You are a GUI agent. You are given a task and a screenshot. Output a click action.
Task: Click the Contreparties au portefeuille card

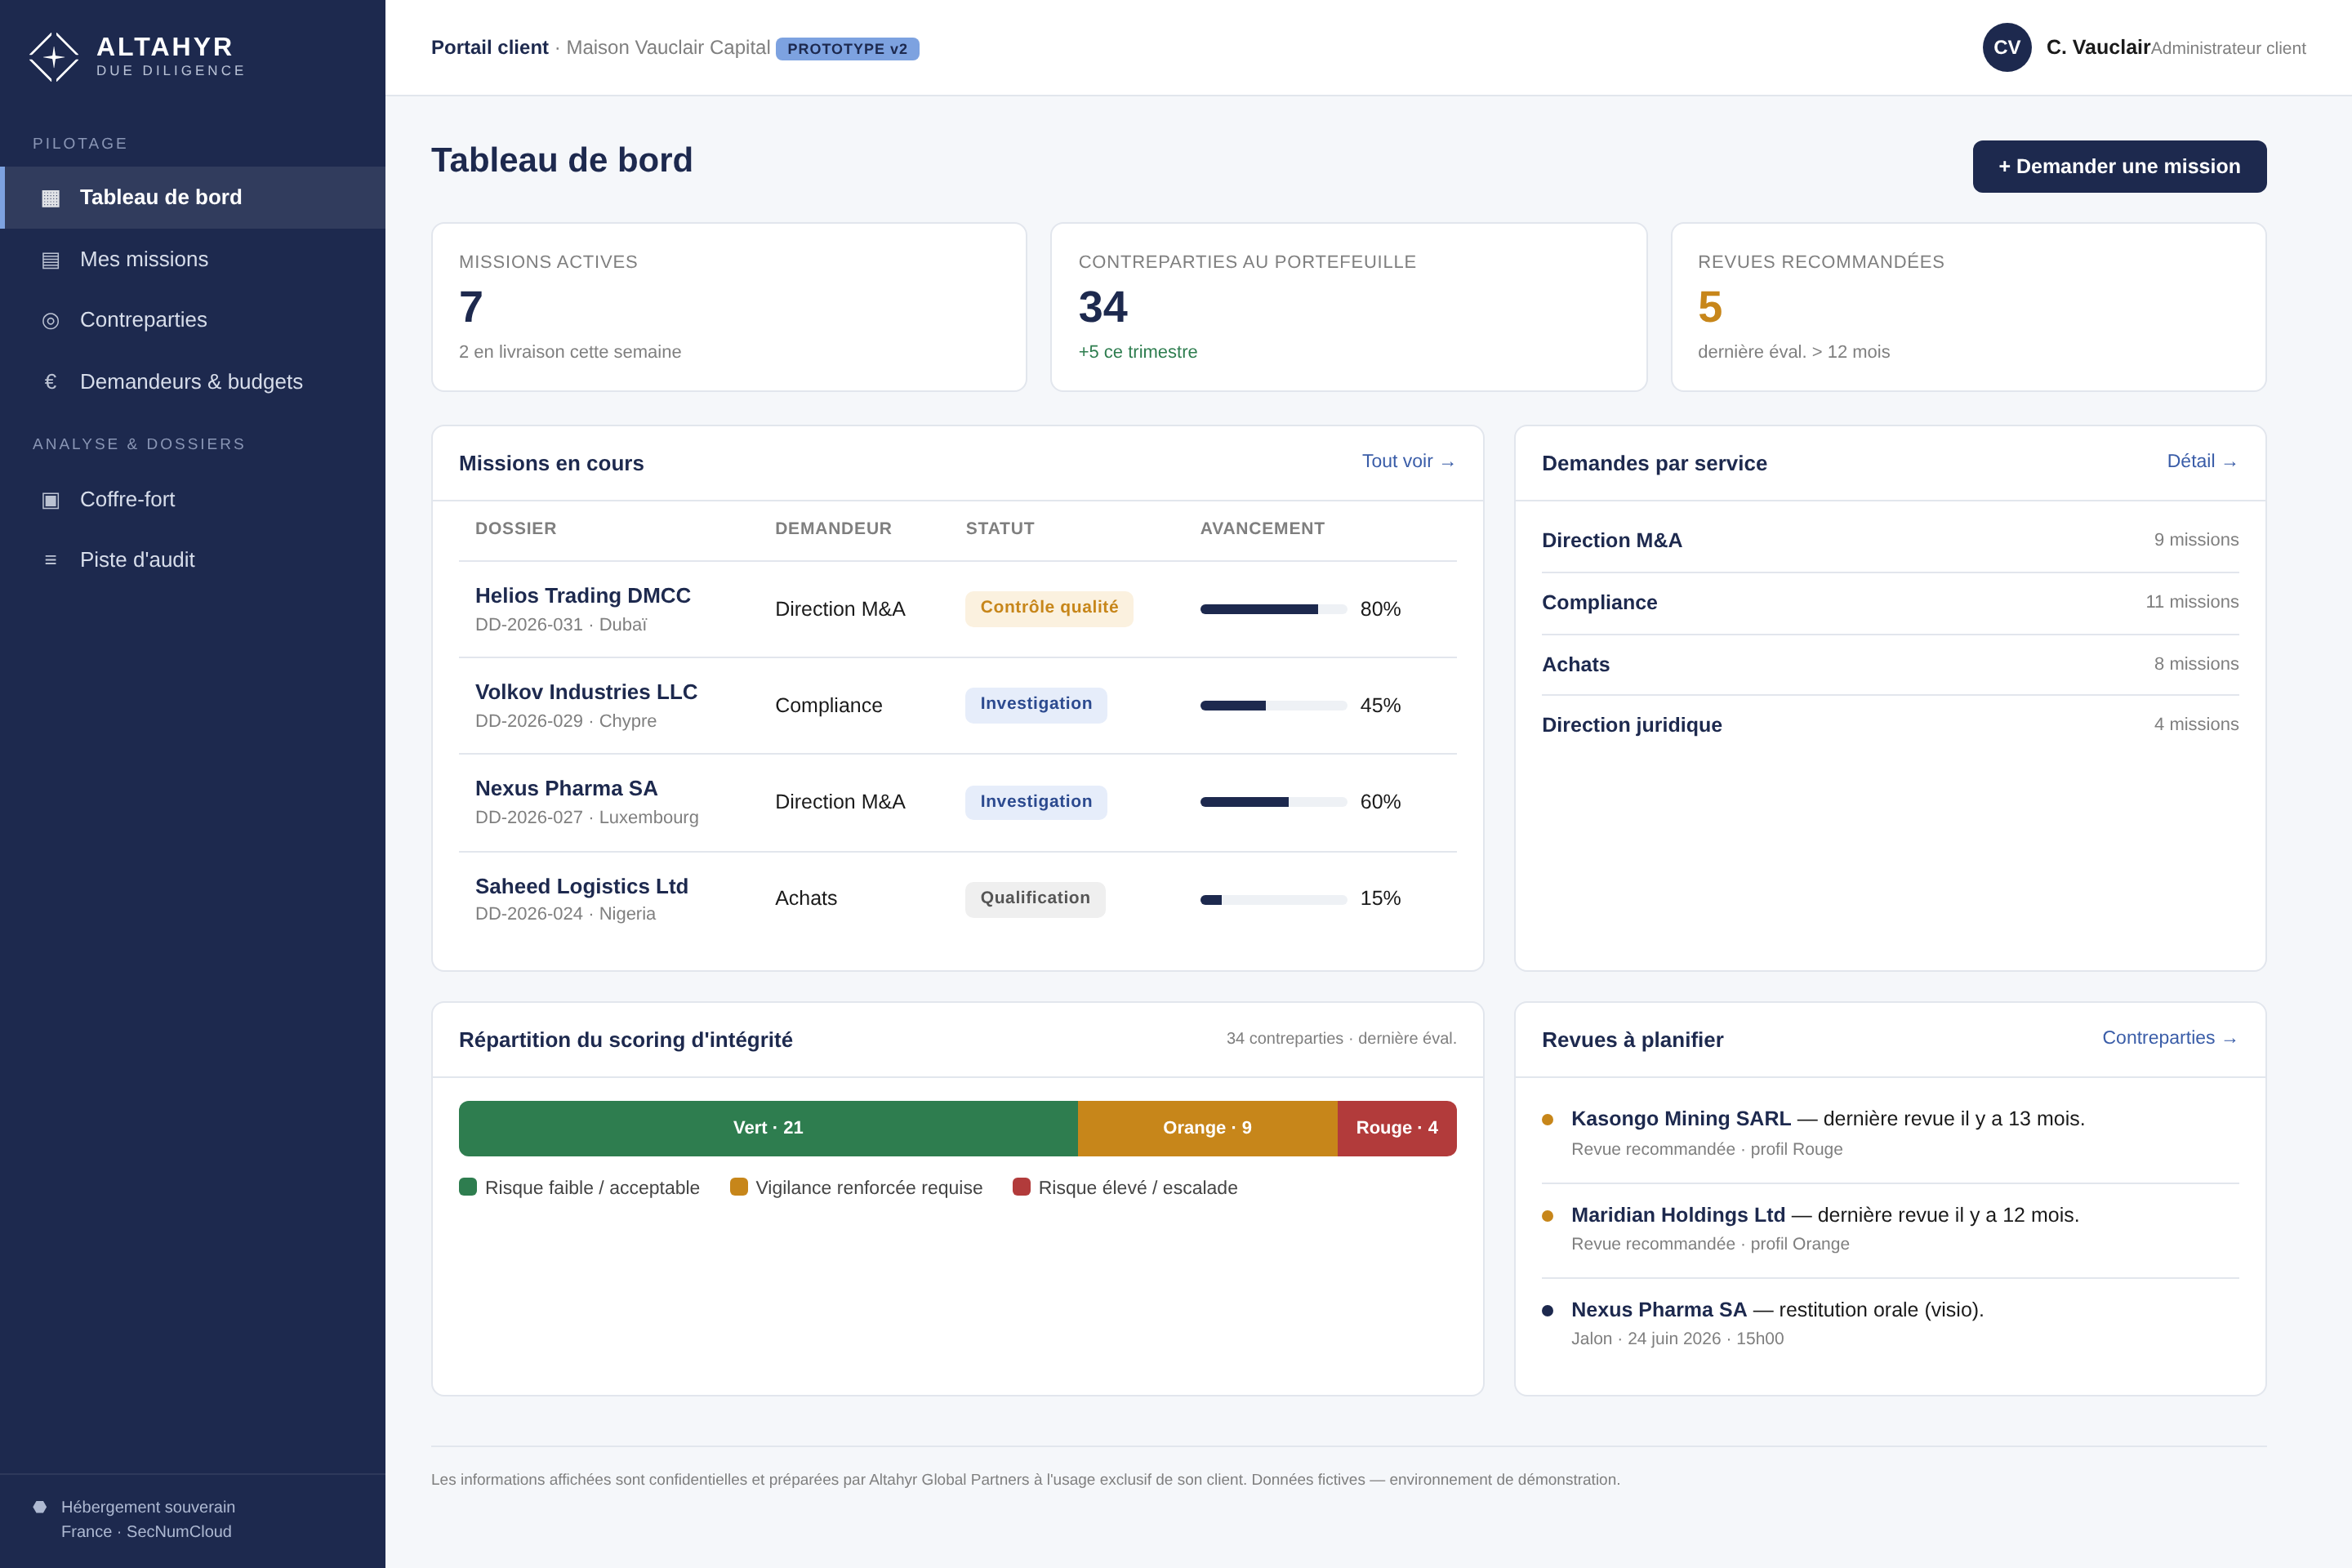pyautogui.click(x=1348, y=307)
